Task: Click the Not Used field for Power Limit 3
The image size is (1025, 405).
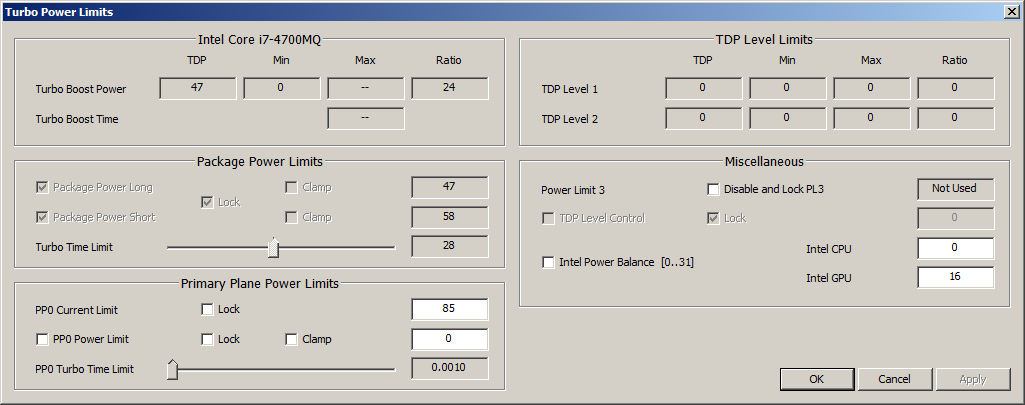Action: click(956, 189)
